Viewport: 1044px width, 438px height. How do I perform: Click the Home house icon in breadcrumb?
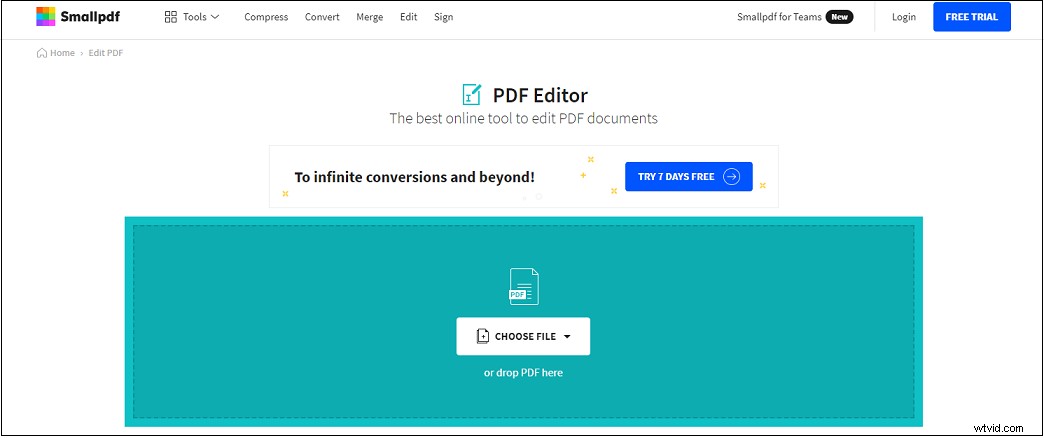pos(42,53)
